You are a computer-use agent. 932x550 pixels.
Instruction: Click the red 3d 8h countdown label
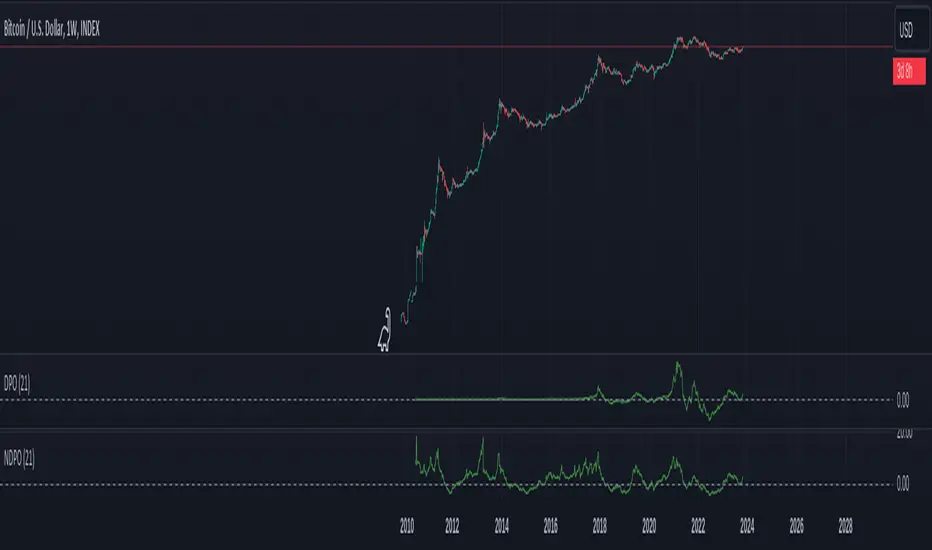click(909, 71)
